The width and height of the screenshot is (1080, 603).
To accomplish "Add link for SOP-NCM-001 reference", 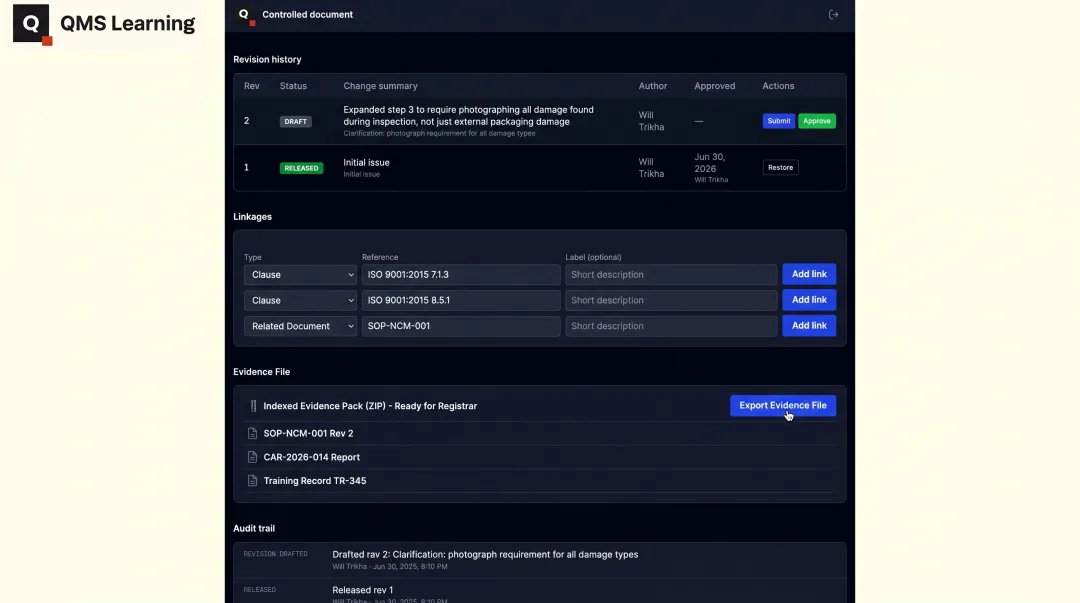I will [809, 325].
